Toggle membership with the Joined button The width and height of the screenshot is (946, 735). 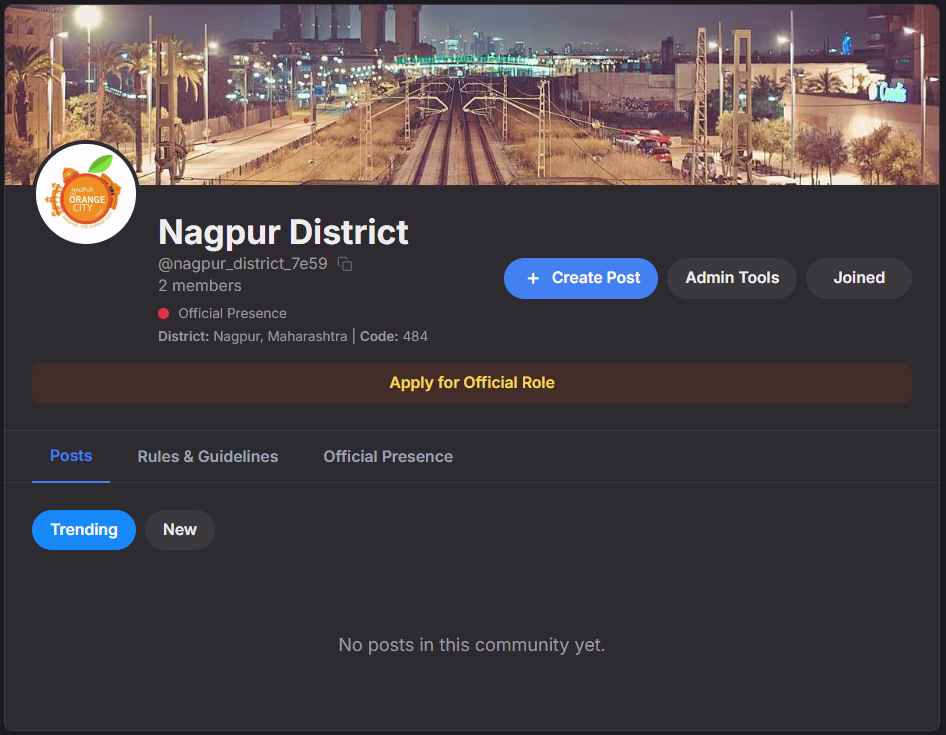point(858,278)
